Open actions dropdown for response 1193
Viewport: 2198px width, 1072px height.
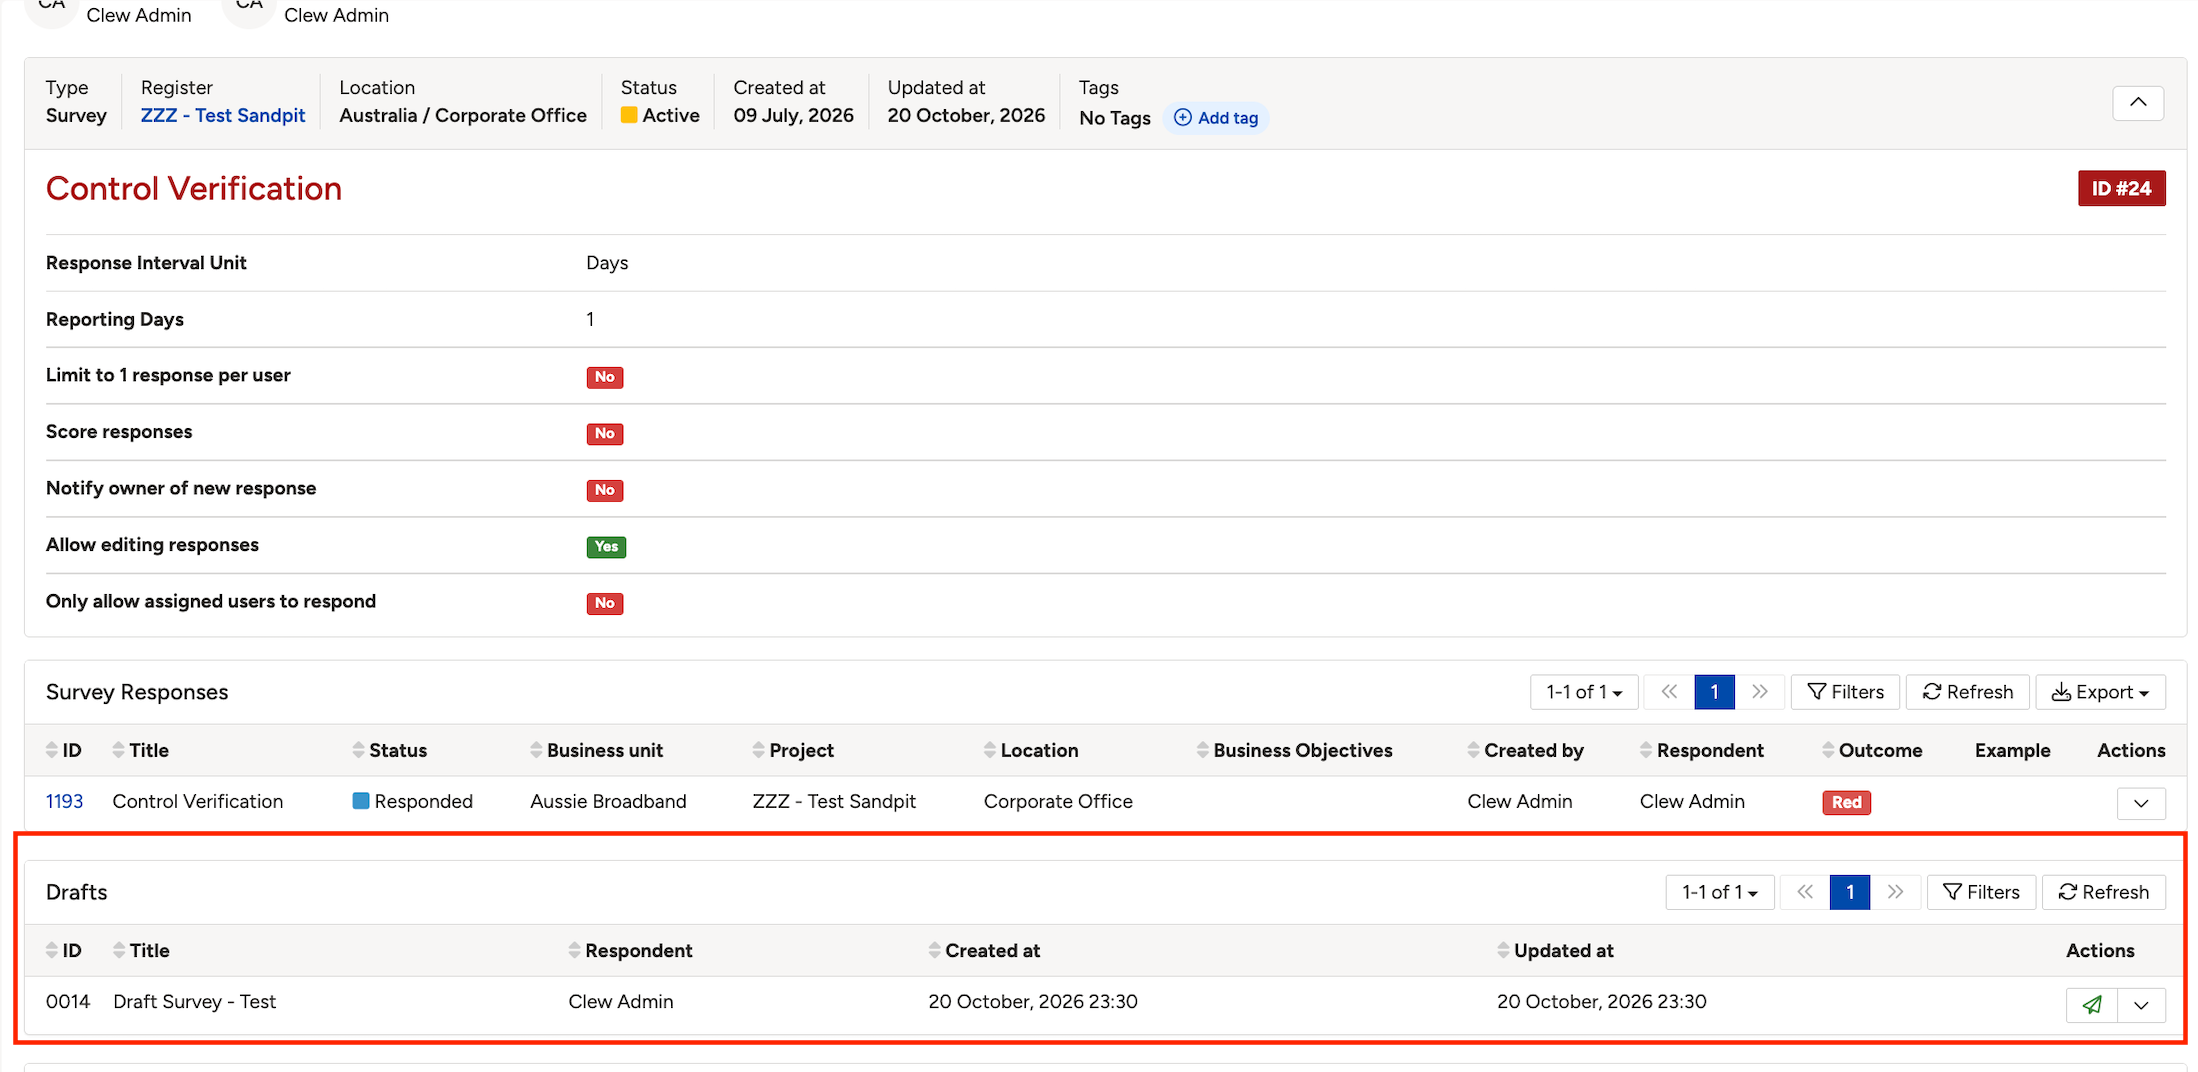tap(2141, 803)
